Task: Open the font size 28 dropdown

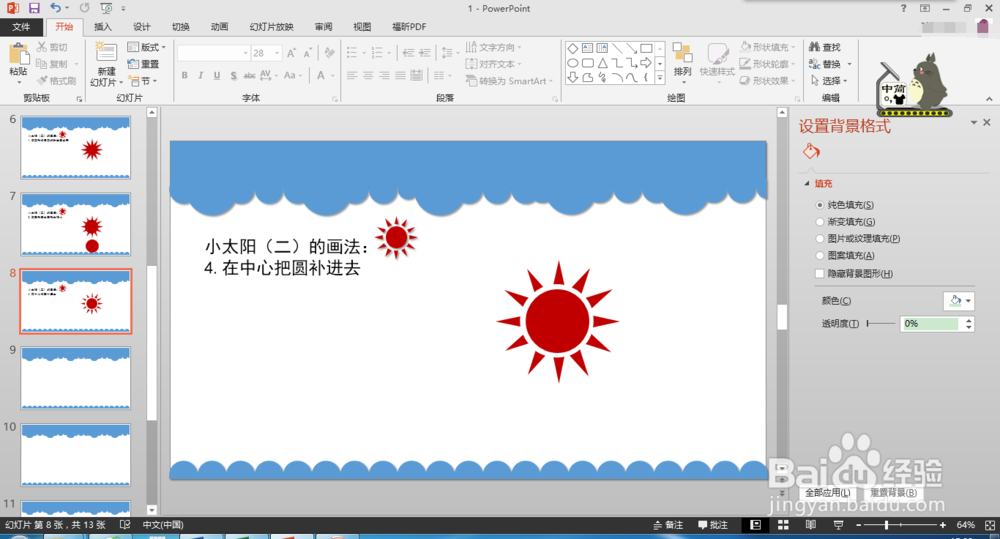Action: pyautogui.click(x=277, y=53)
